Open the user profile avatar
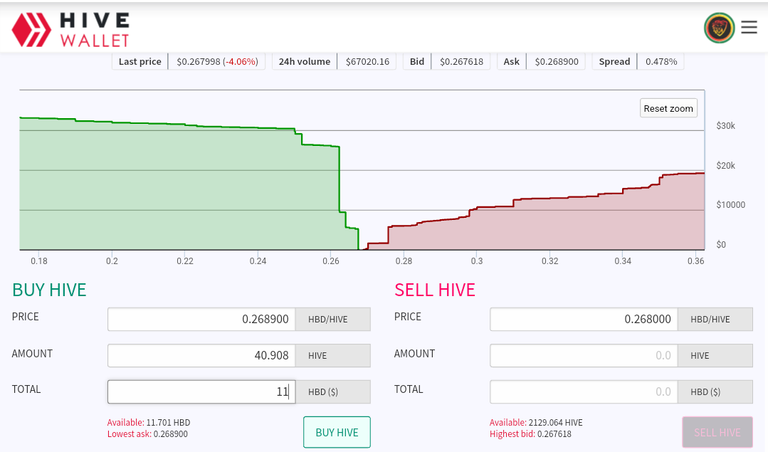Viewport: 768px width, 452px height. [719, 28]
